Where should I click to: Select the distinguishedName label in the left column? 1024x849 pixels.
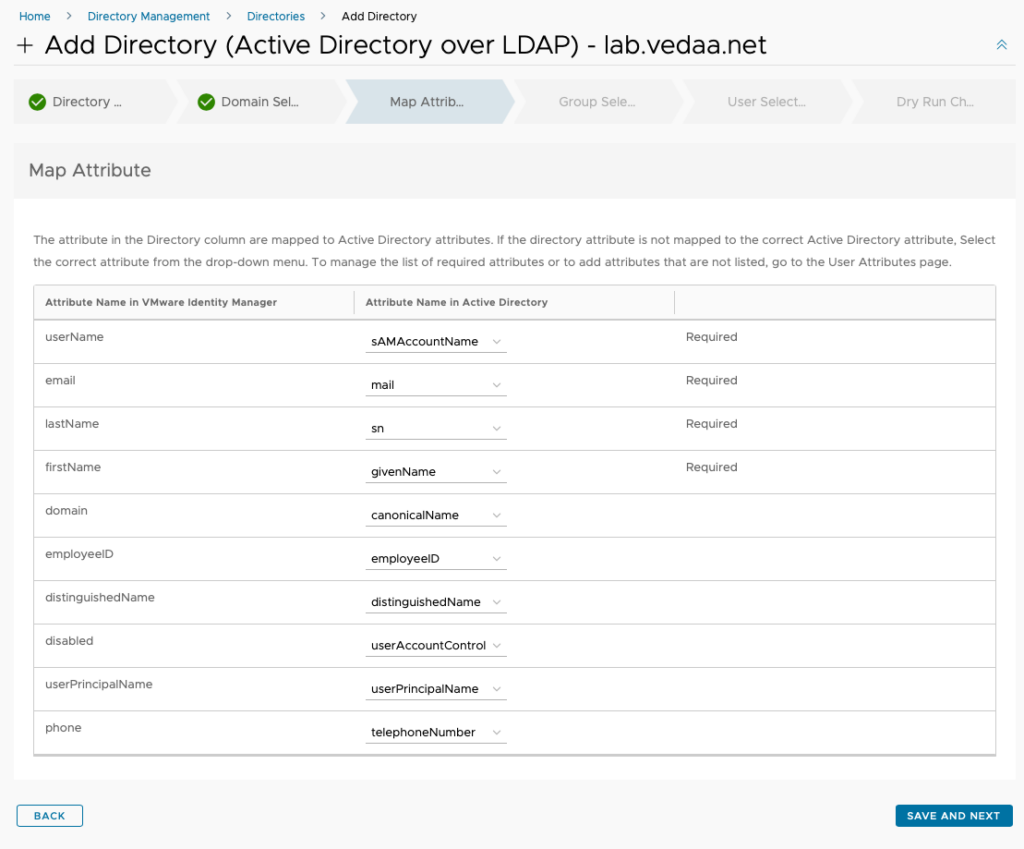(100, 598)
